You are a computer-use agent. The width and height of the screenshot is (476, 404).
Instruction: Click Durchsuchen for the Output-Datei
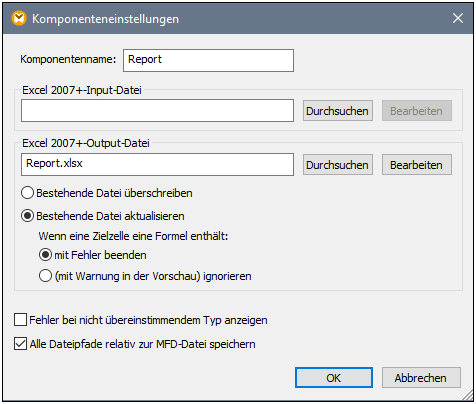click(338, 165)
